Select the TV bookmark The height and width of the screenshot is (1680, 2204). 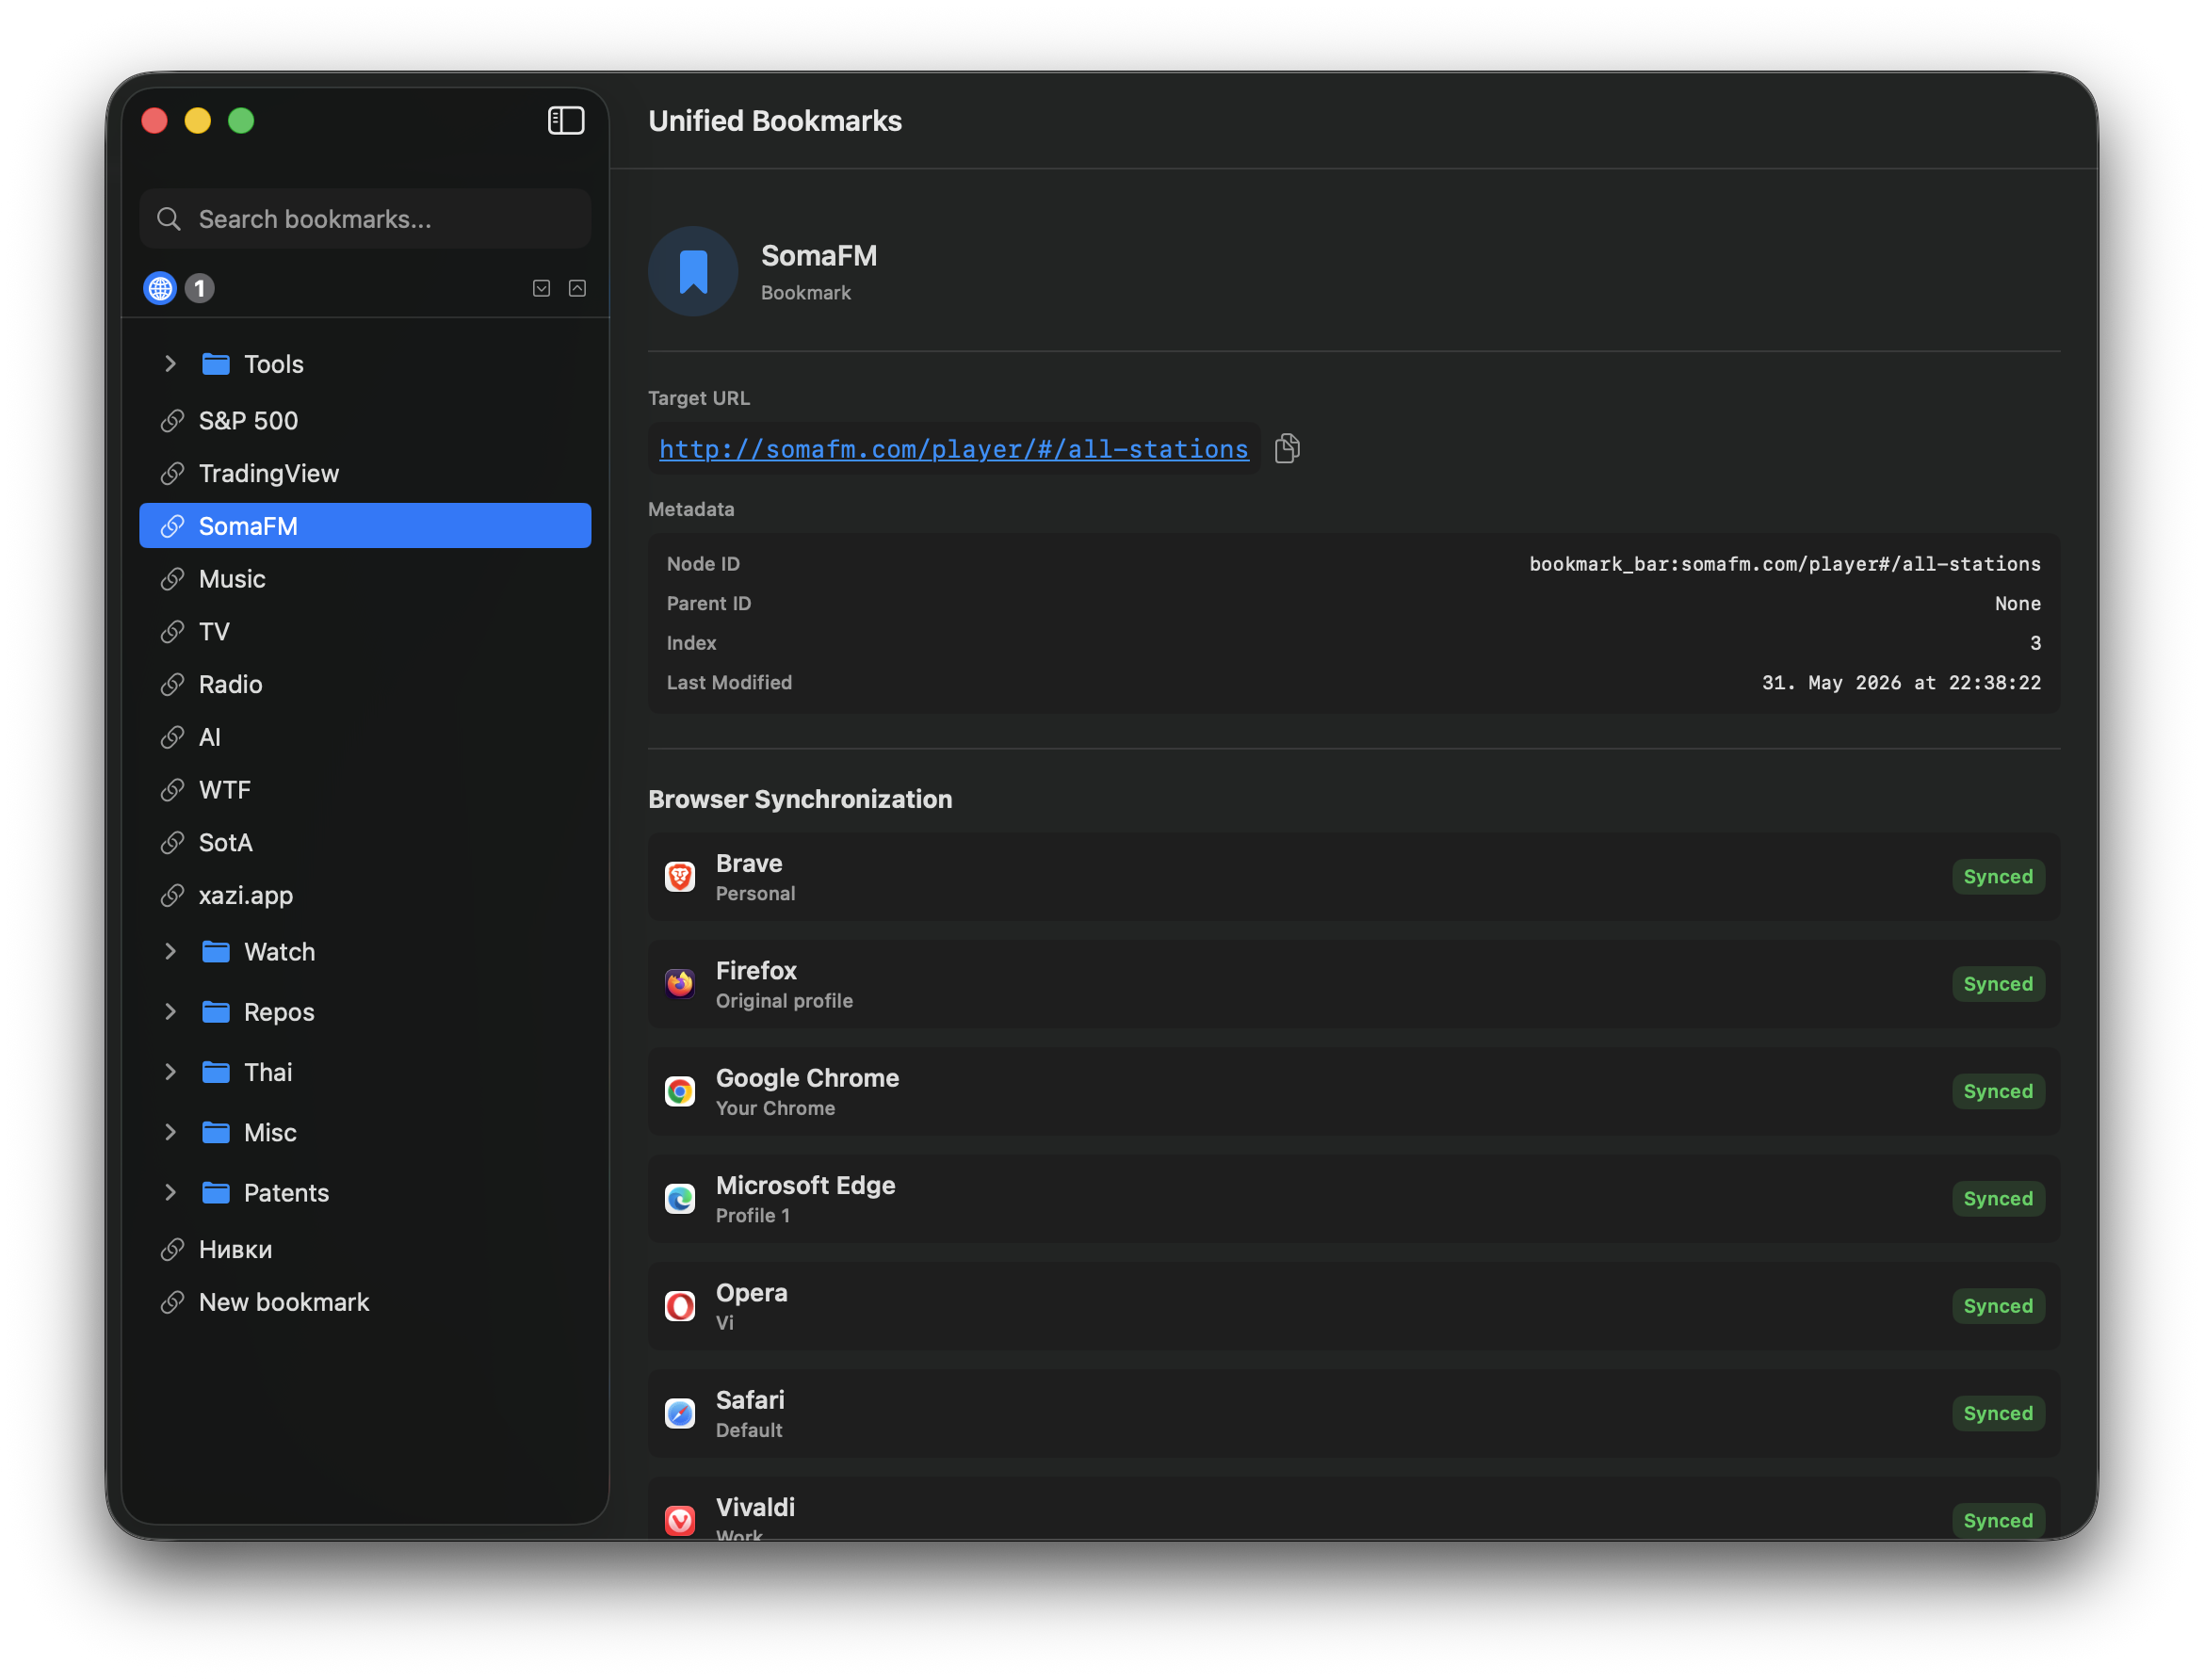tap(365, 632)
